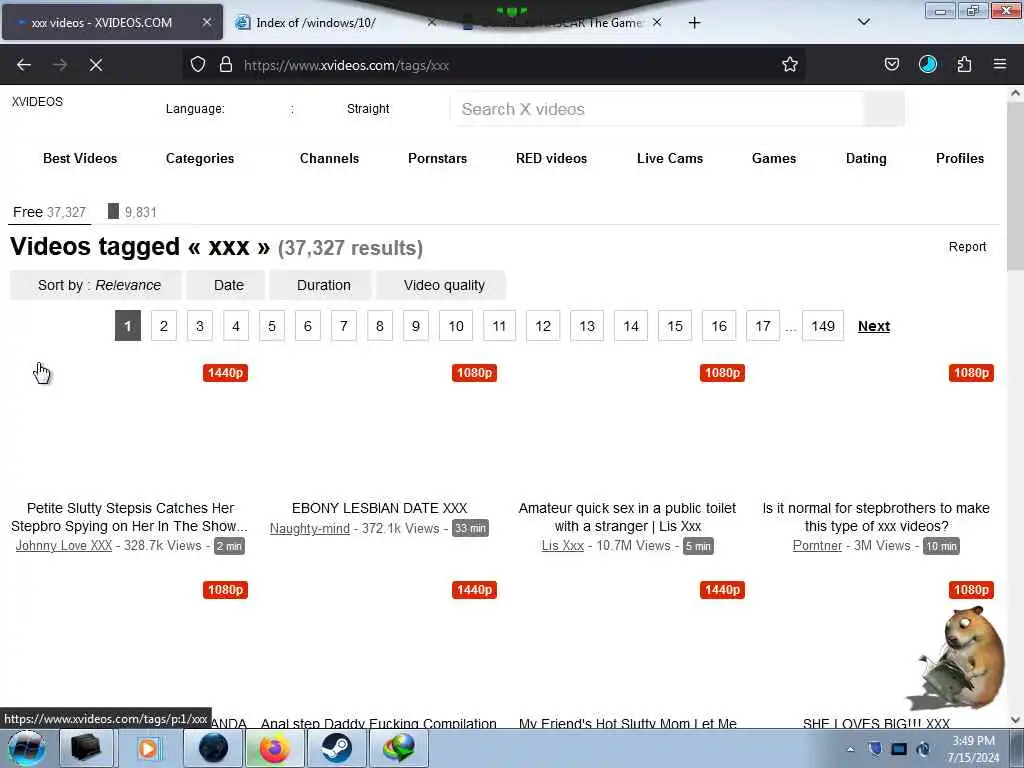
Task: Open the Firefox hamburger application menu
Action: click(1000, 65)
